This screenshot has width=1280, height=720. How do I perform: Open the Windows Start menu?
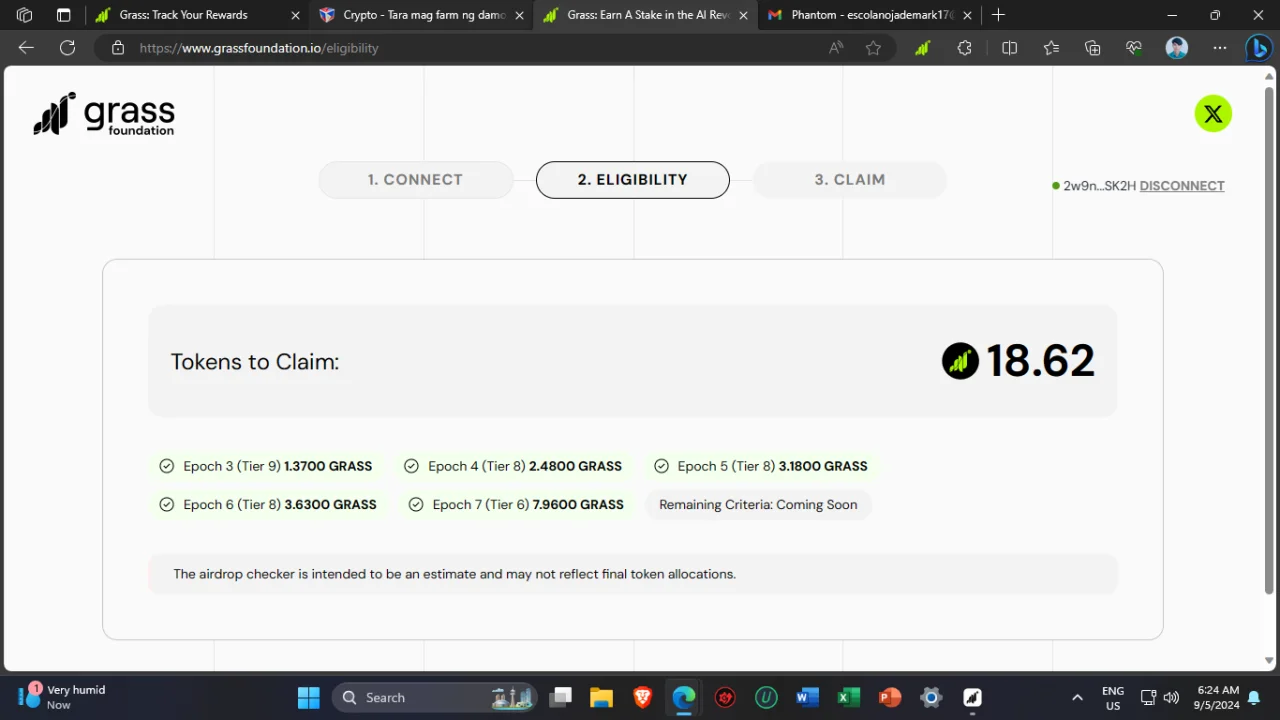pos(309,697)
